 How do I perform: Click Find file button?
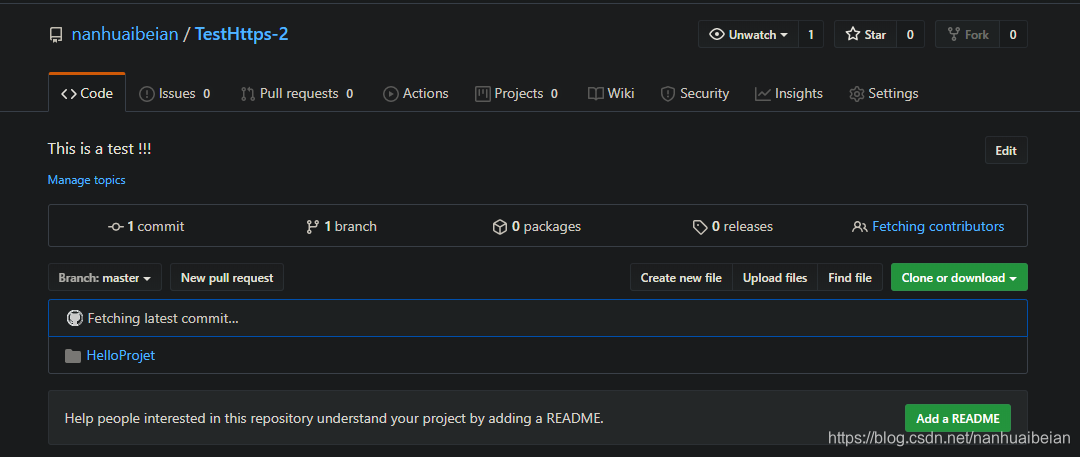pyautogui.click(x=850, y=278)
